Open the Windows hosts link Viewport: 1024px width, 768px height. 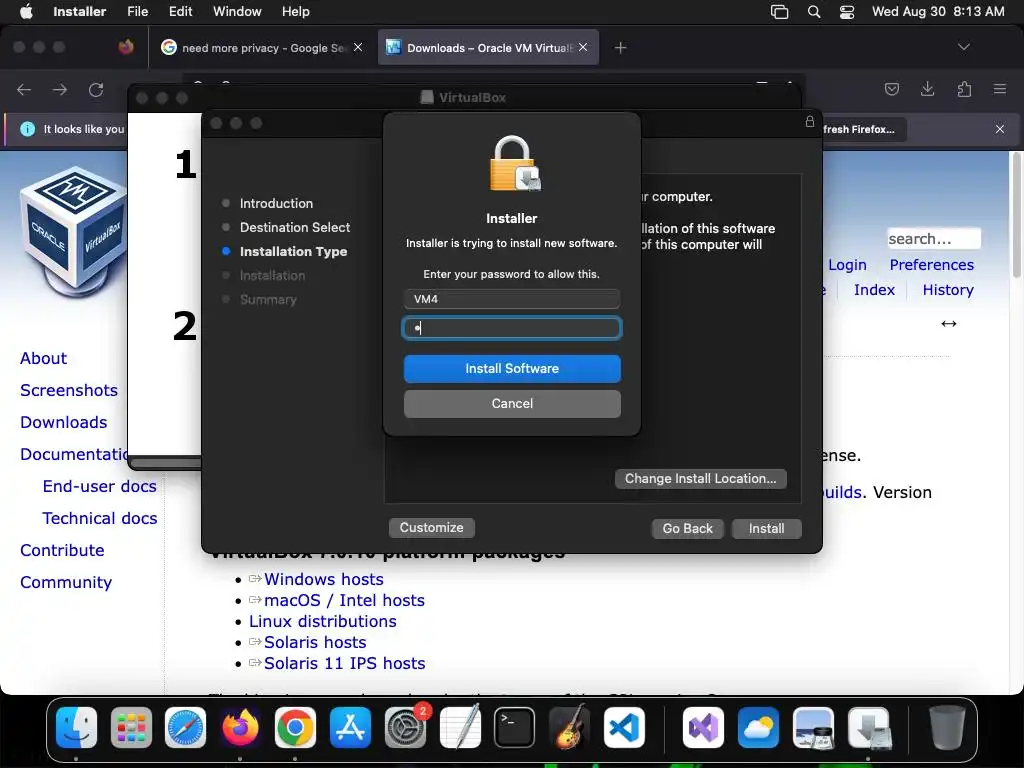[323, 579]
